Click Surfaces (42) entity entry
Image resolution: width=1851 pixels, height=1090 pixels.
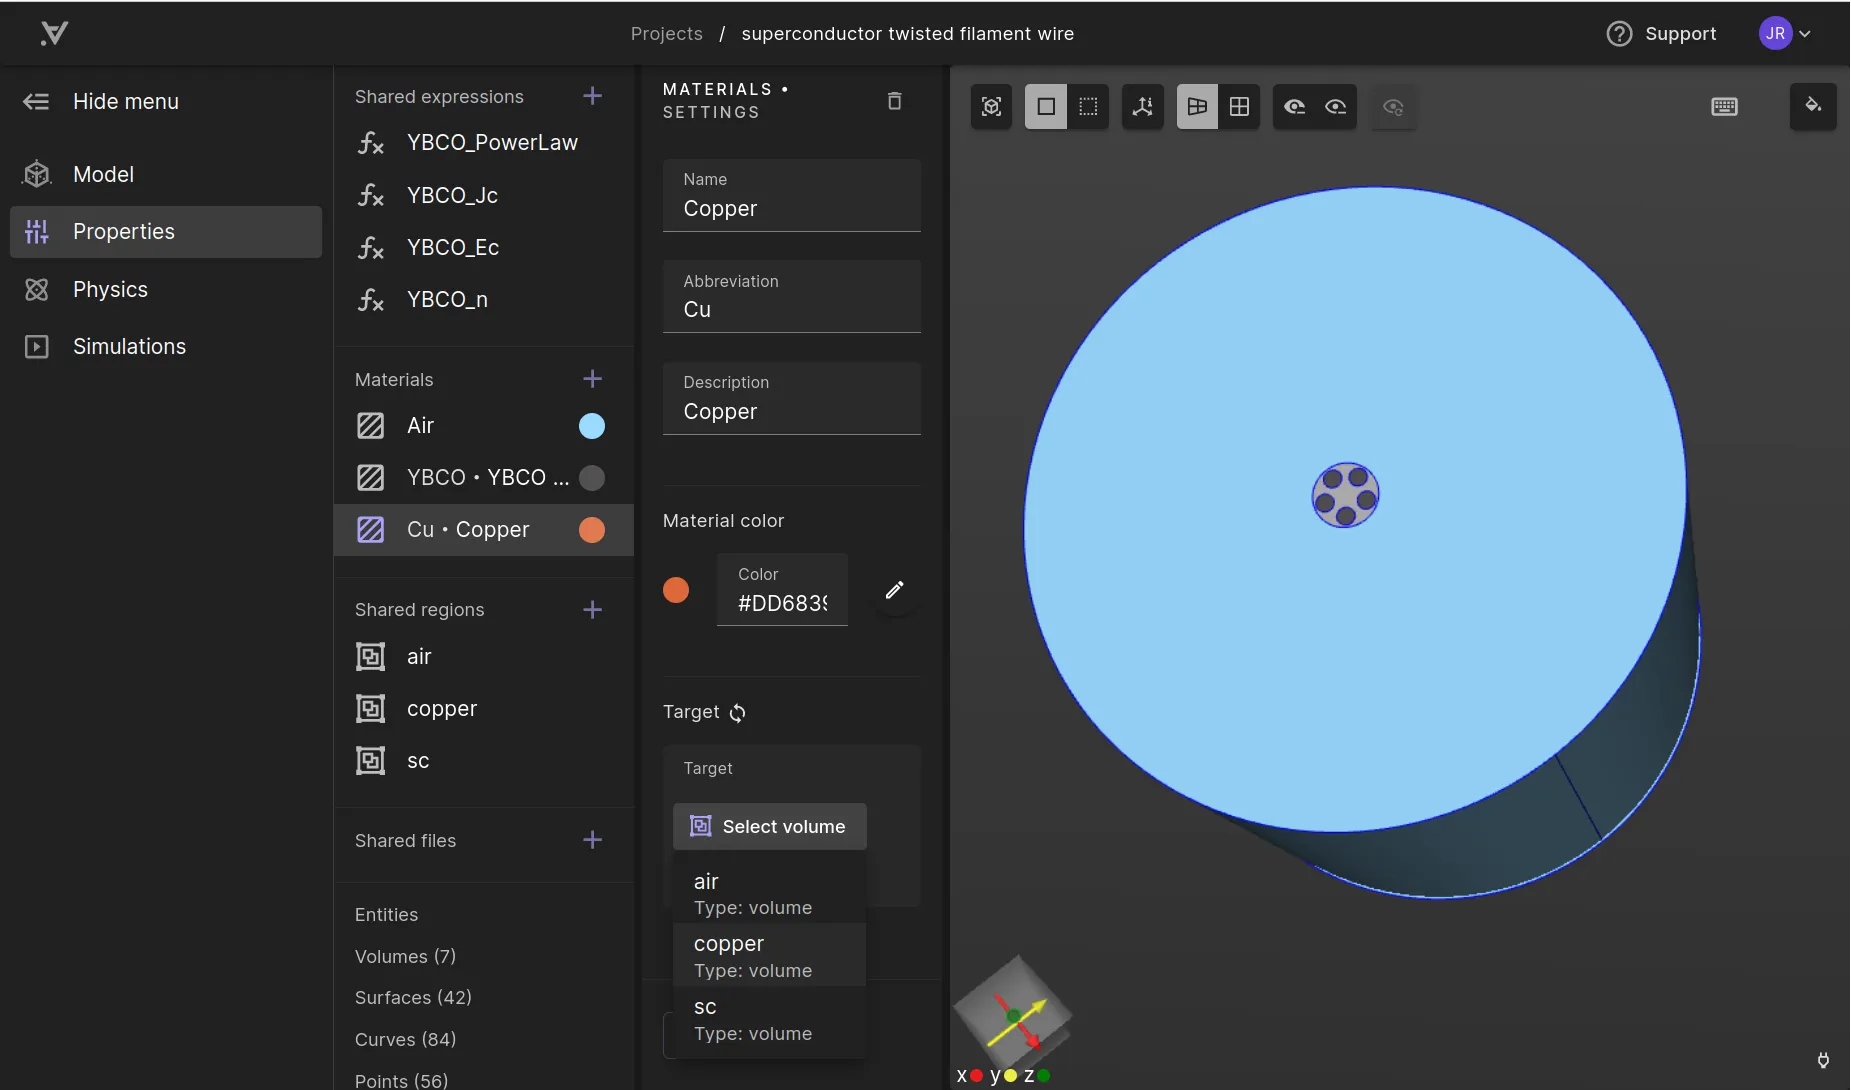point(413,997)
